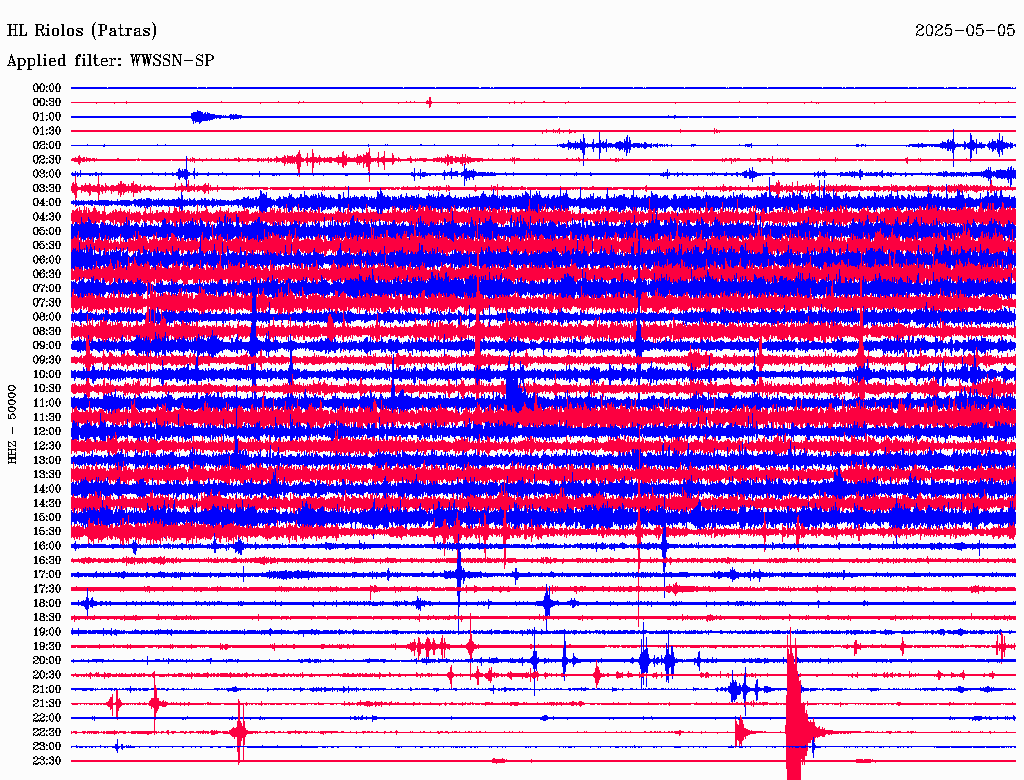Click the '14:00' time label
The image size is (1024, 780).
click(47, 489)
